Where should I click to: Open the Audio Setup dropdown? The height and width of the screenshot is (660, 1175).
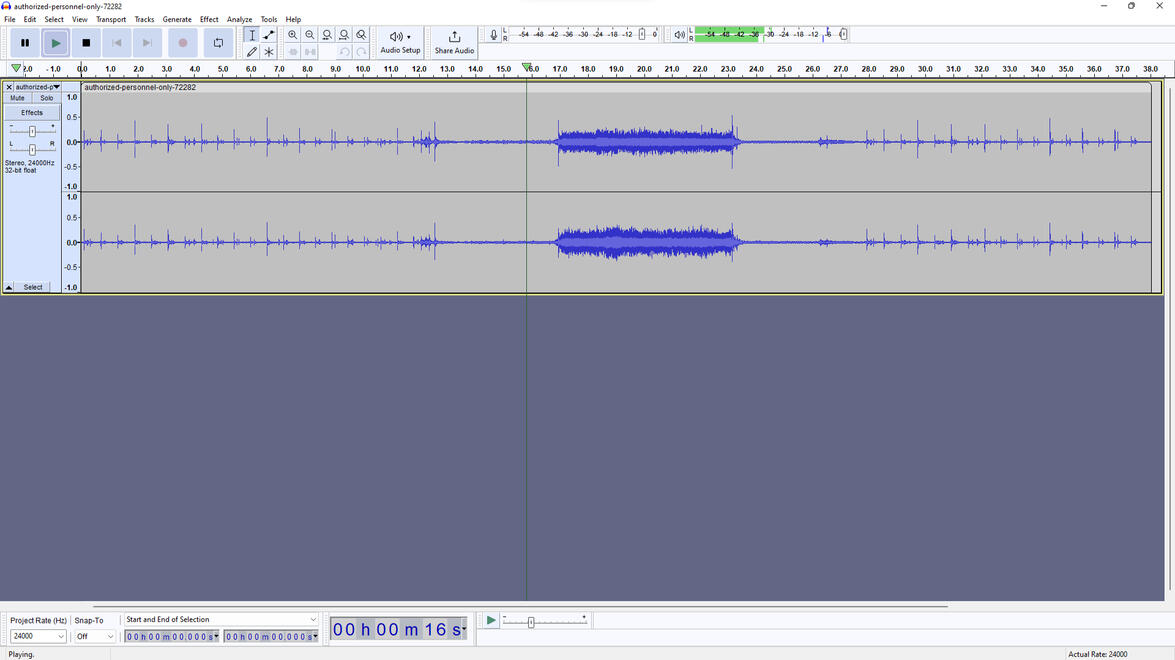pyautogui.click(x=400, y=42)
